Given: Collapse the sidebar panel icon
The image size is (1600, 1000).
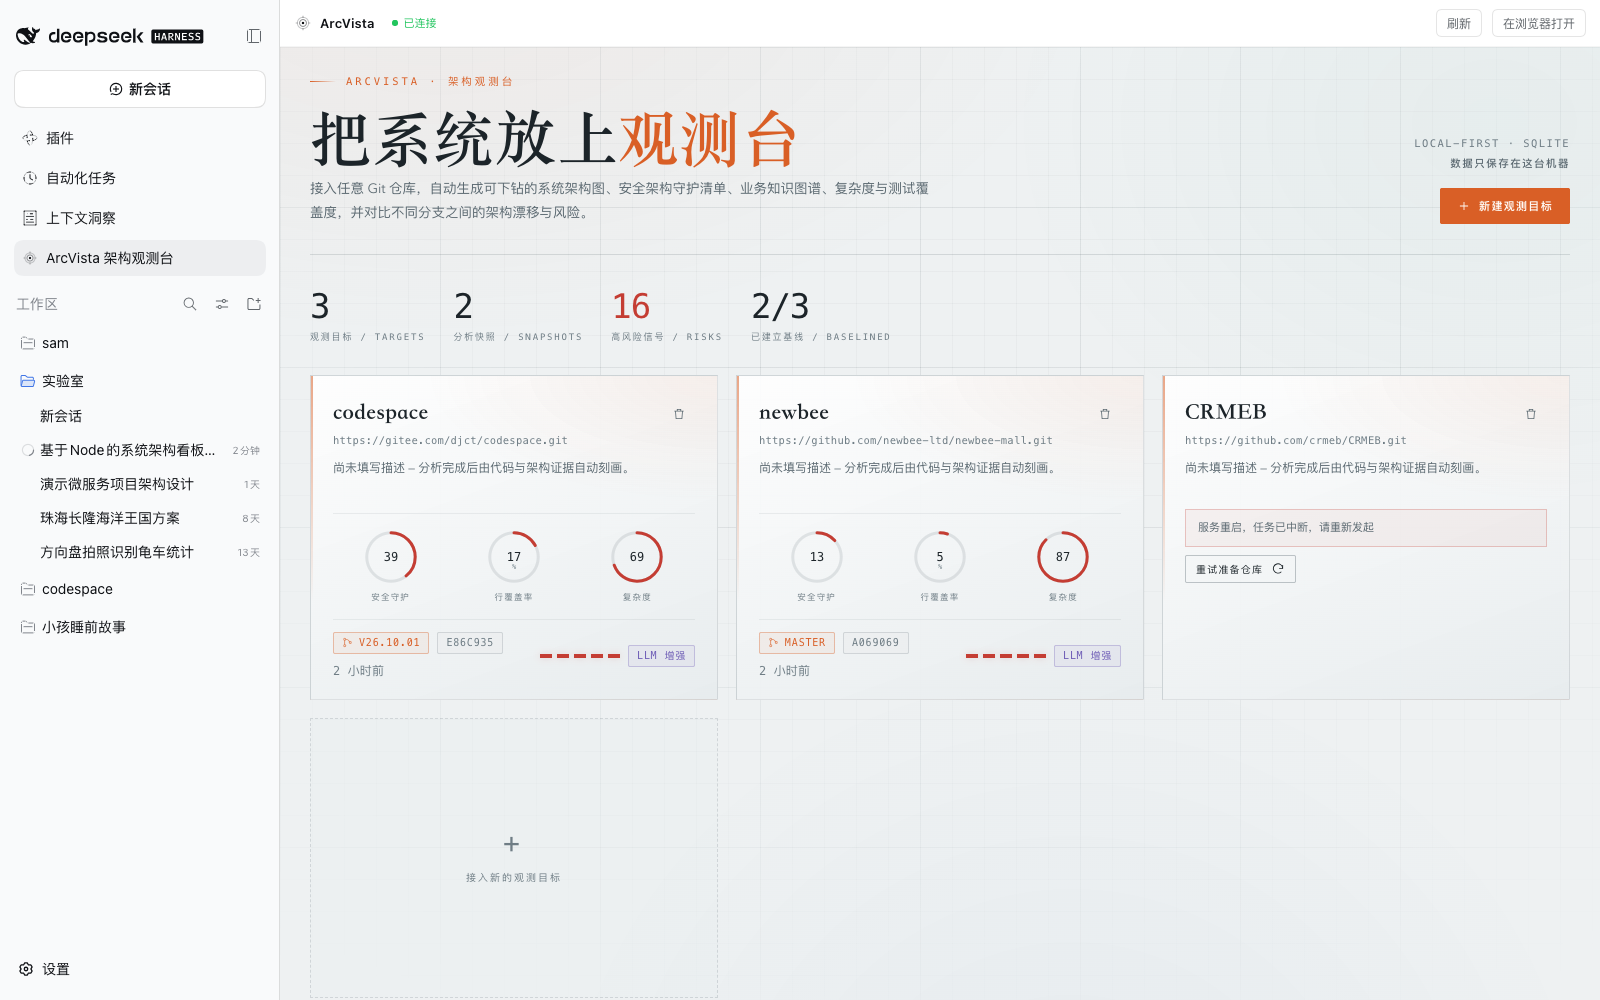Looking at the screenshot, I should [x=254, y=36].
